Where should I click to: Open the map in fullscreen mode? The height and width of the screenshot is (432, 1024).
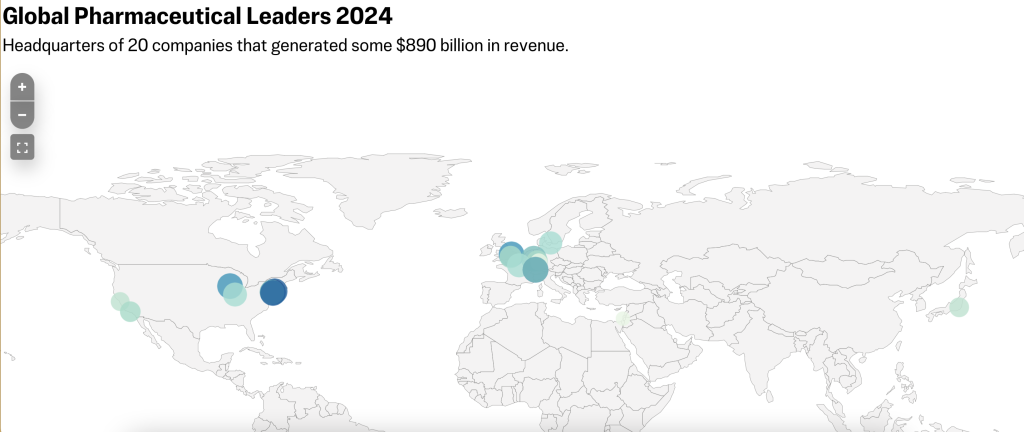(22, 147)
